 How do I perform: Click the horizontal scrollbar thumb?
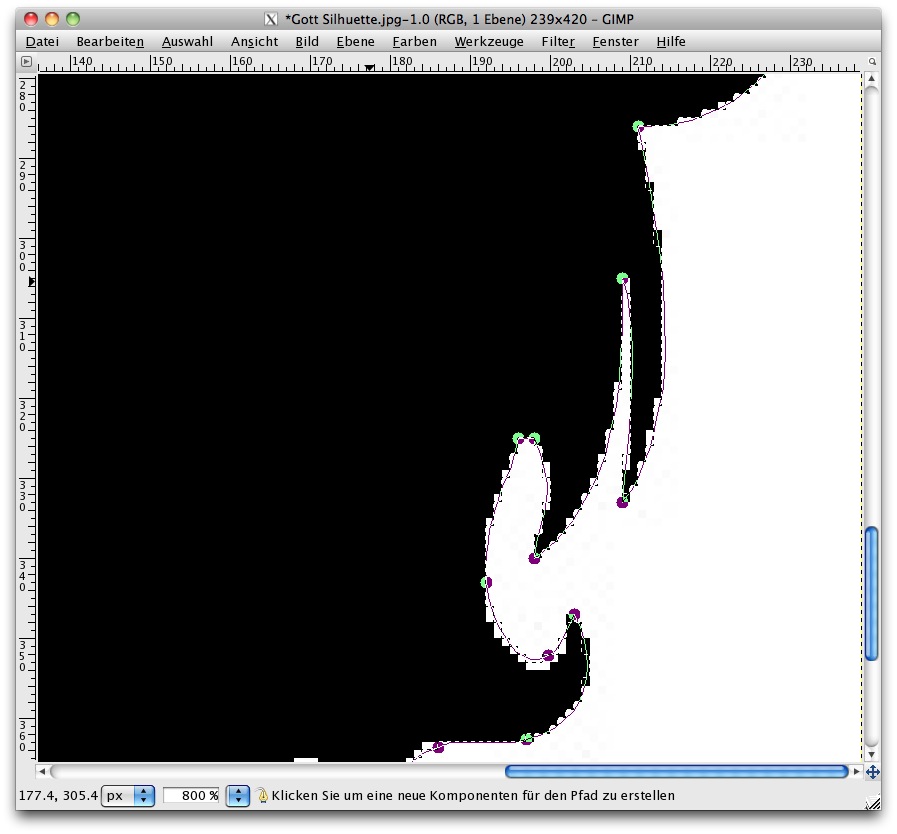pyautogui.click(x=676, y=772)
